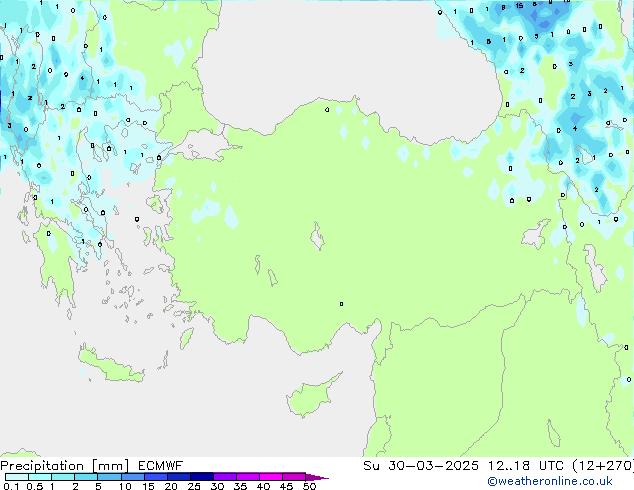Click the purple arrow end above 50
Image resolution: width=634 pixels, height=490 pixels.
(317, 477)
